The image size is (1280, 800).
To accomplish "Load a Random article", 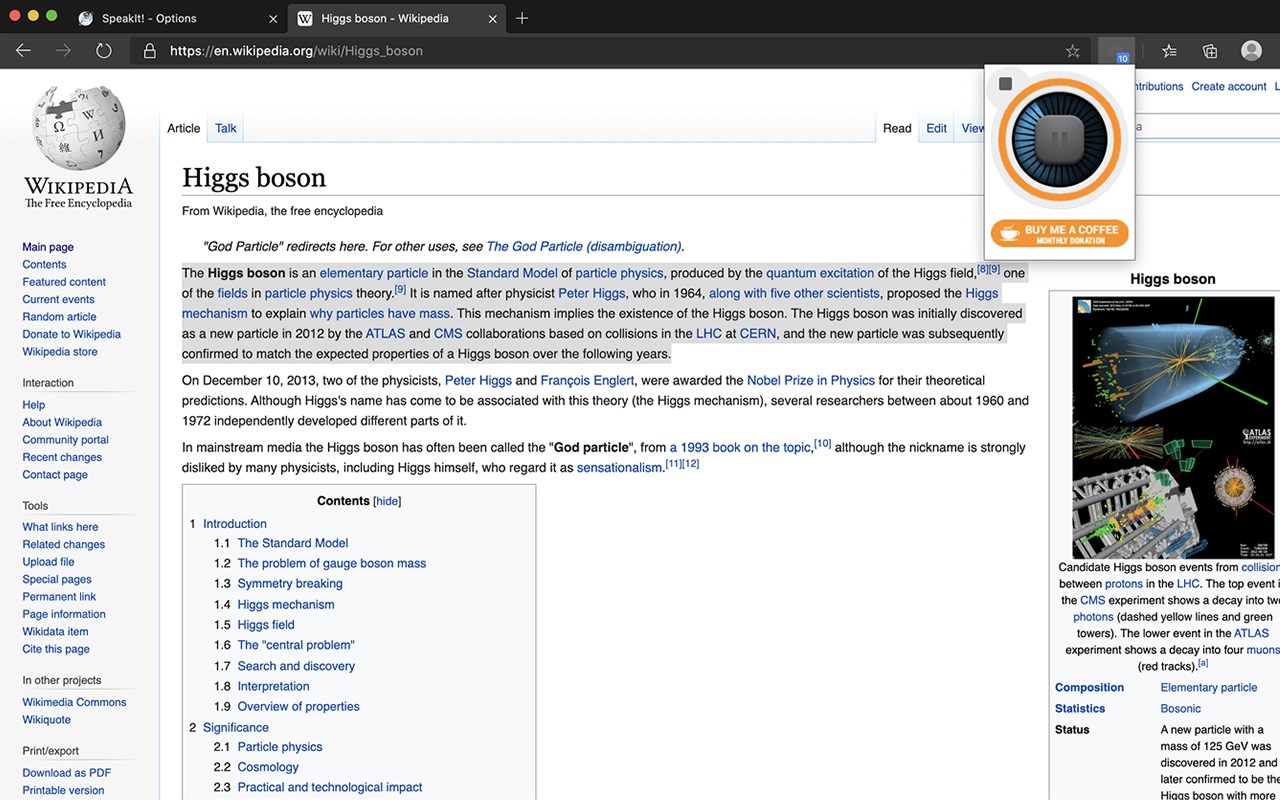I will [x=60, y=317].
